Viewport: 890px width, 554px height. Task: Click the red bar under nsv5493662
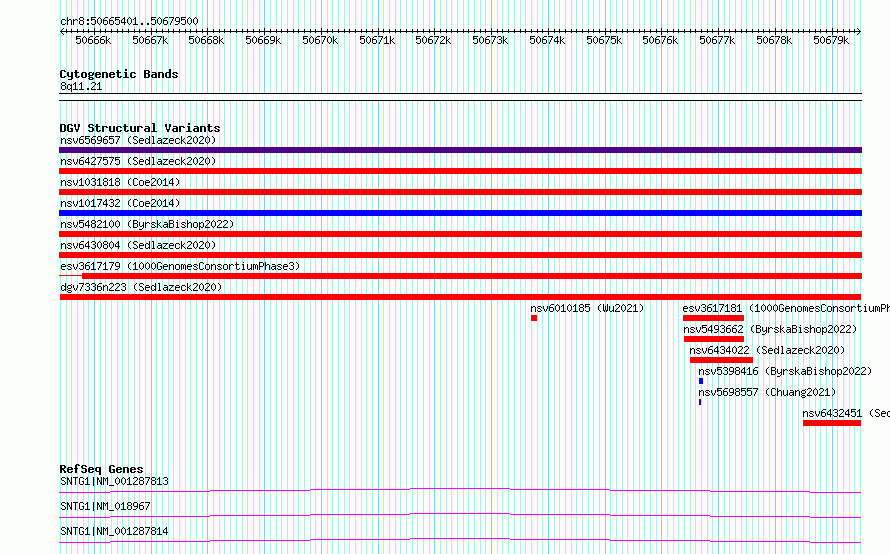(x=713, y=339)
